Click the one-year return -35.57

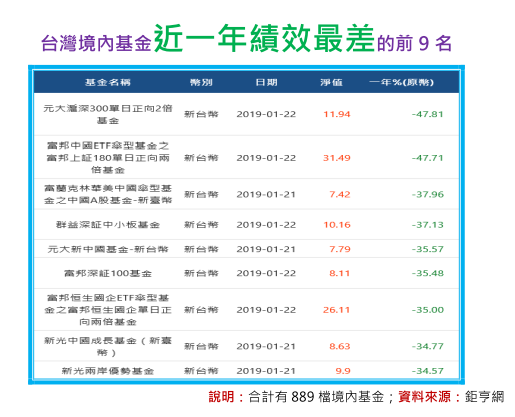pyautogui.click(x=427, y=249)
